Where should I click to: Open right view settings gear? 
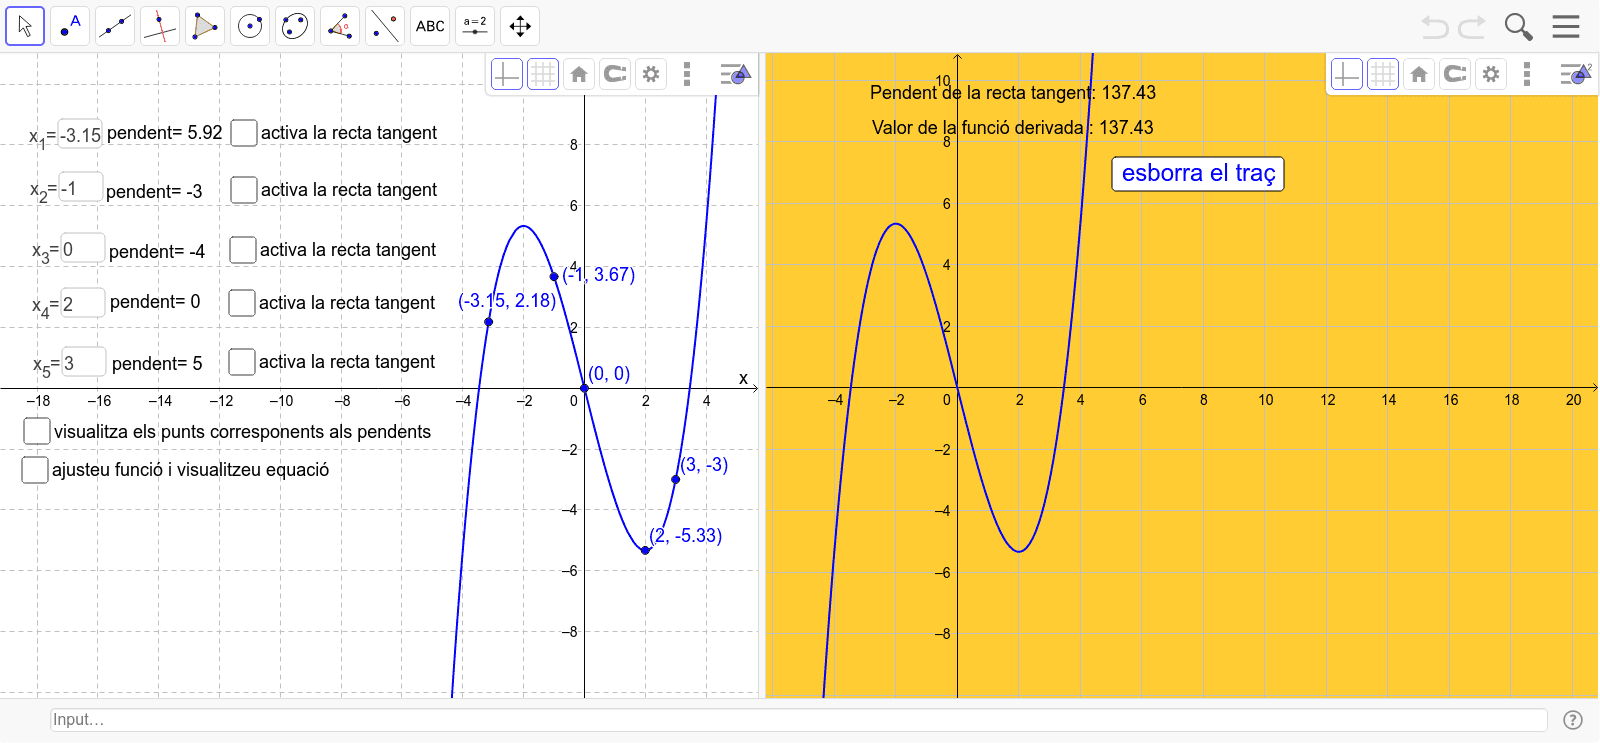[1491, 74]
